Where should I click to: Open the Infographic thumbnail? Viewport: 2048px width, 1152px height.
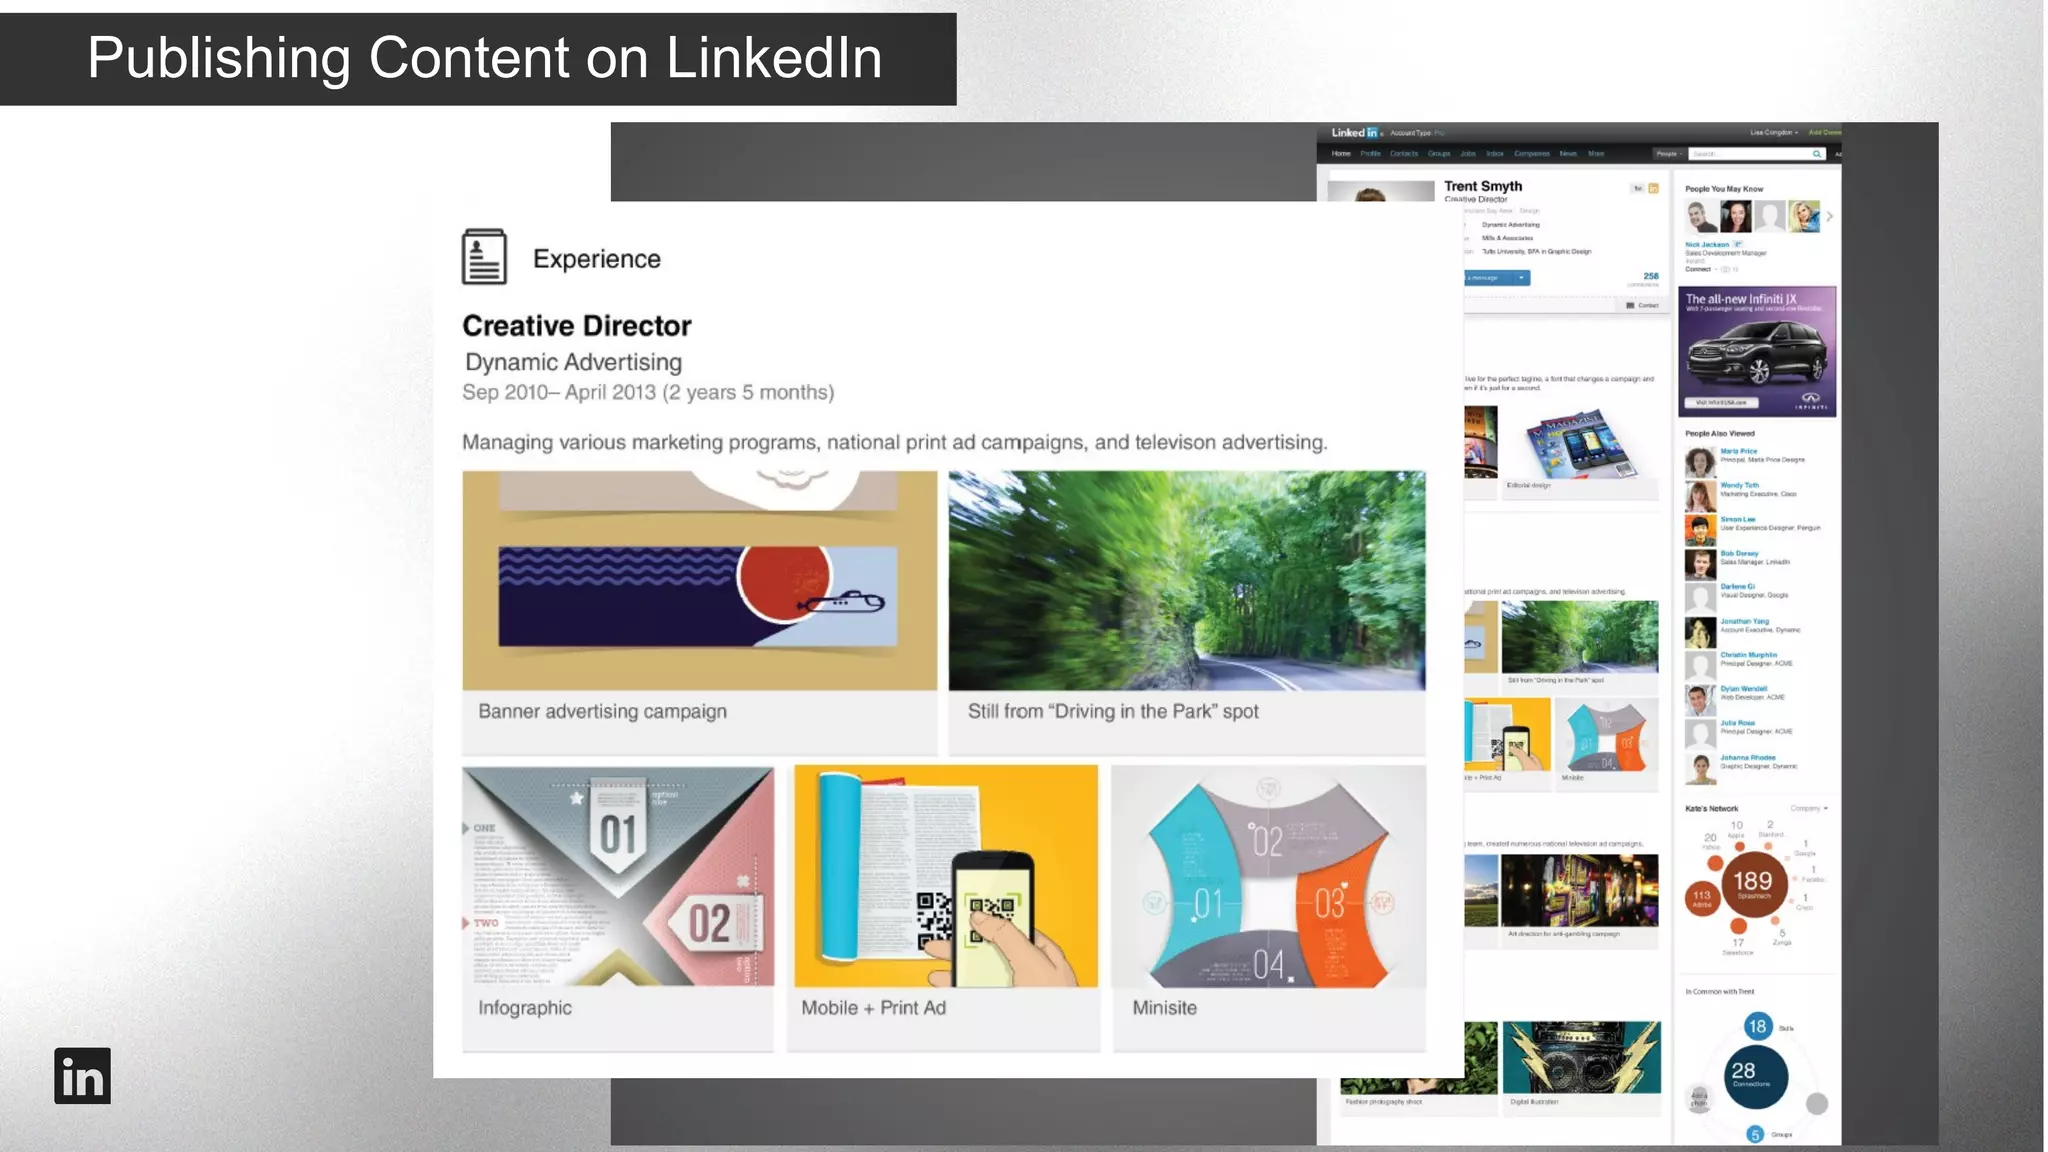pos(618,876)
